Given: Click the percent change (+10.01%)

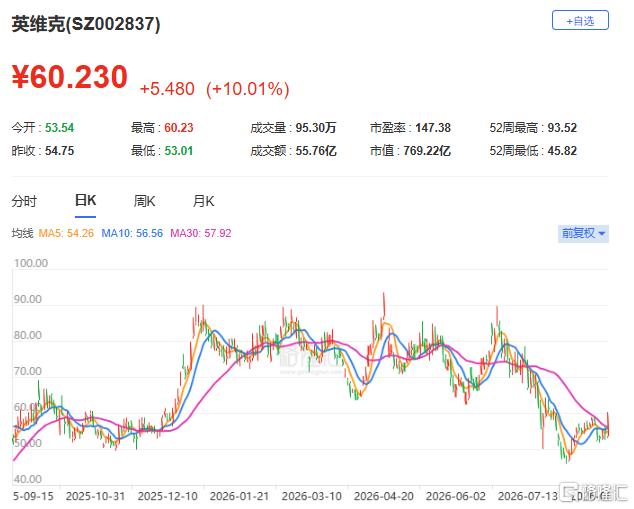Looking at the screenshot, I should tap(247, 89).
